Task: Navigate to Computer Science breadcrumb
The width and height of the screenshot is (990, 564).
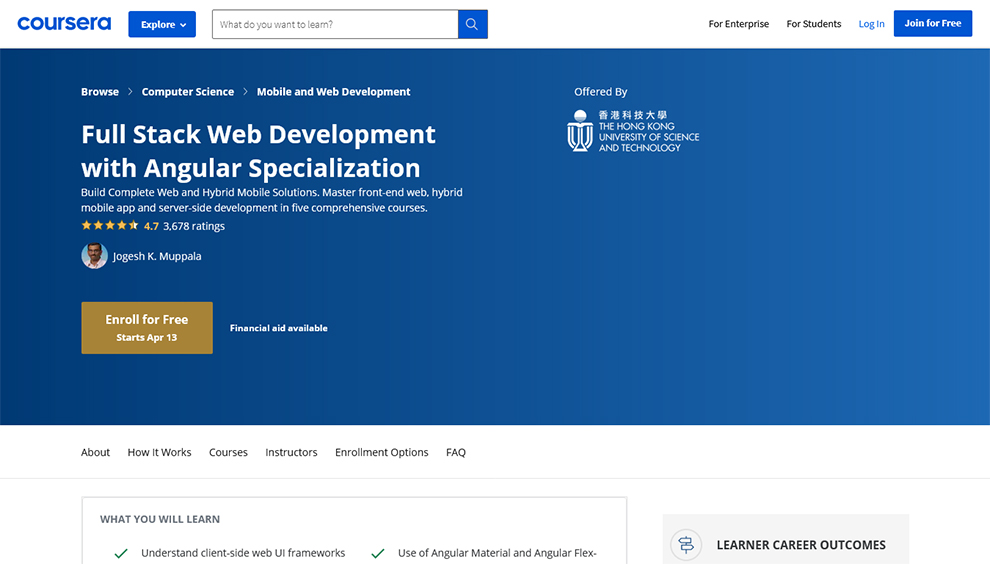Action: pyautogui.click(x=188, y=92)
